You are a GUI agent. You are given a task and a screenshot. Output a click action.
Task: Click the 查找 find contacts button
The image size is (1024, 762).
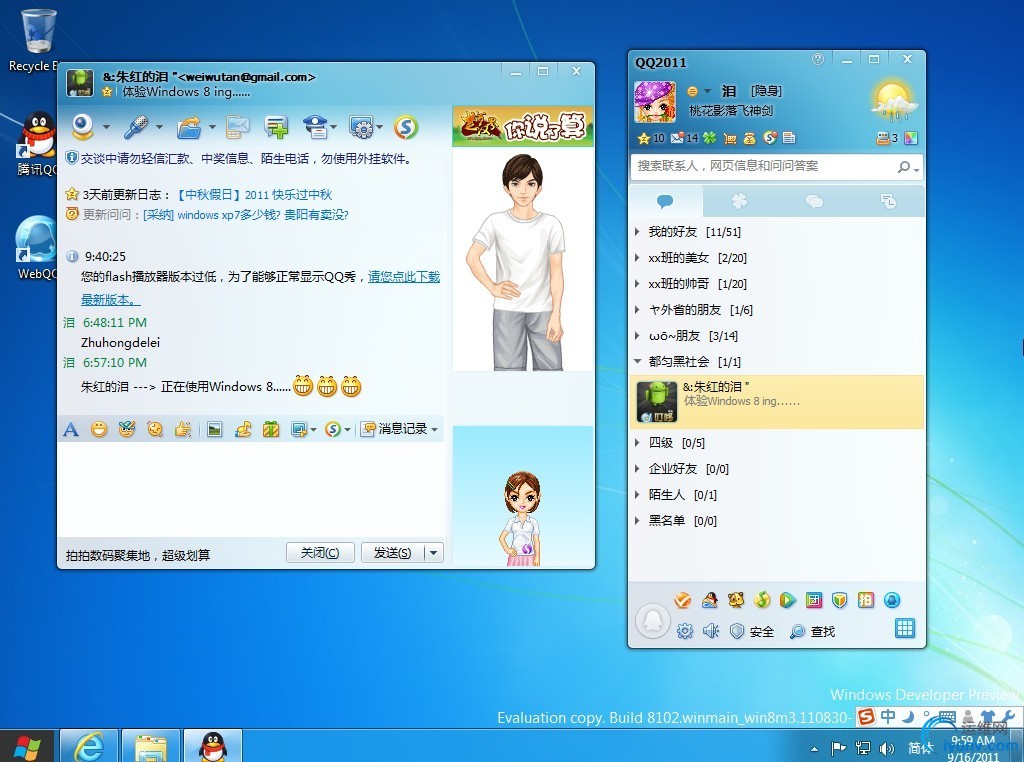pyautogui.click(x=813, y=631)
